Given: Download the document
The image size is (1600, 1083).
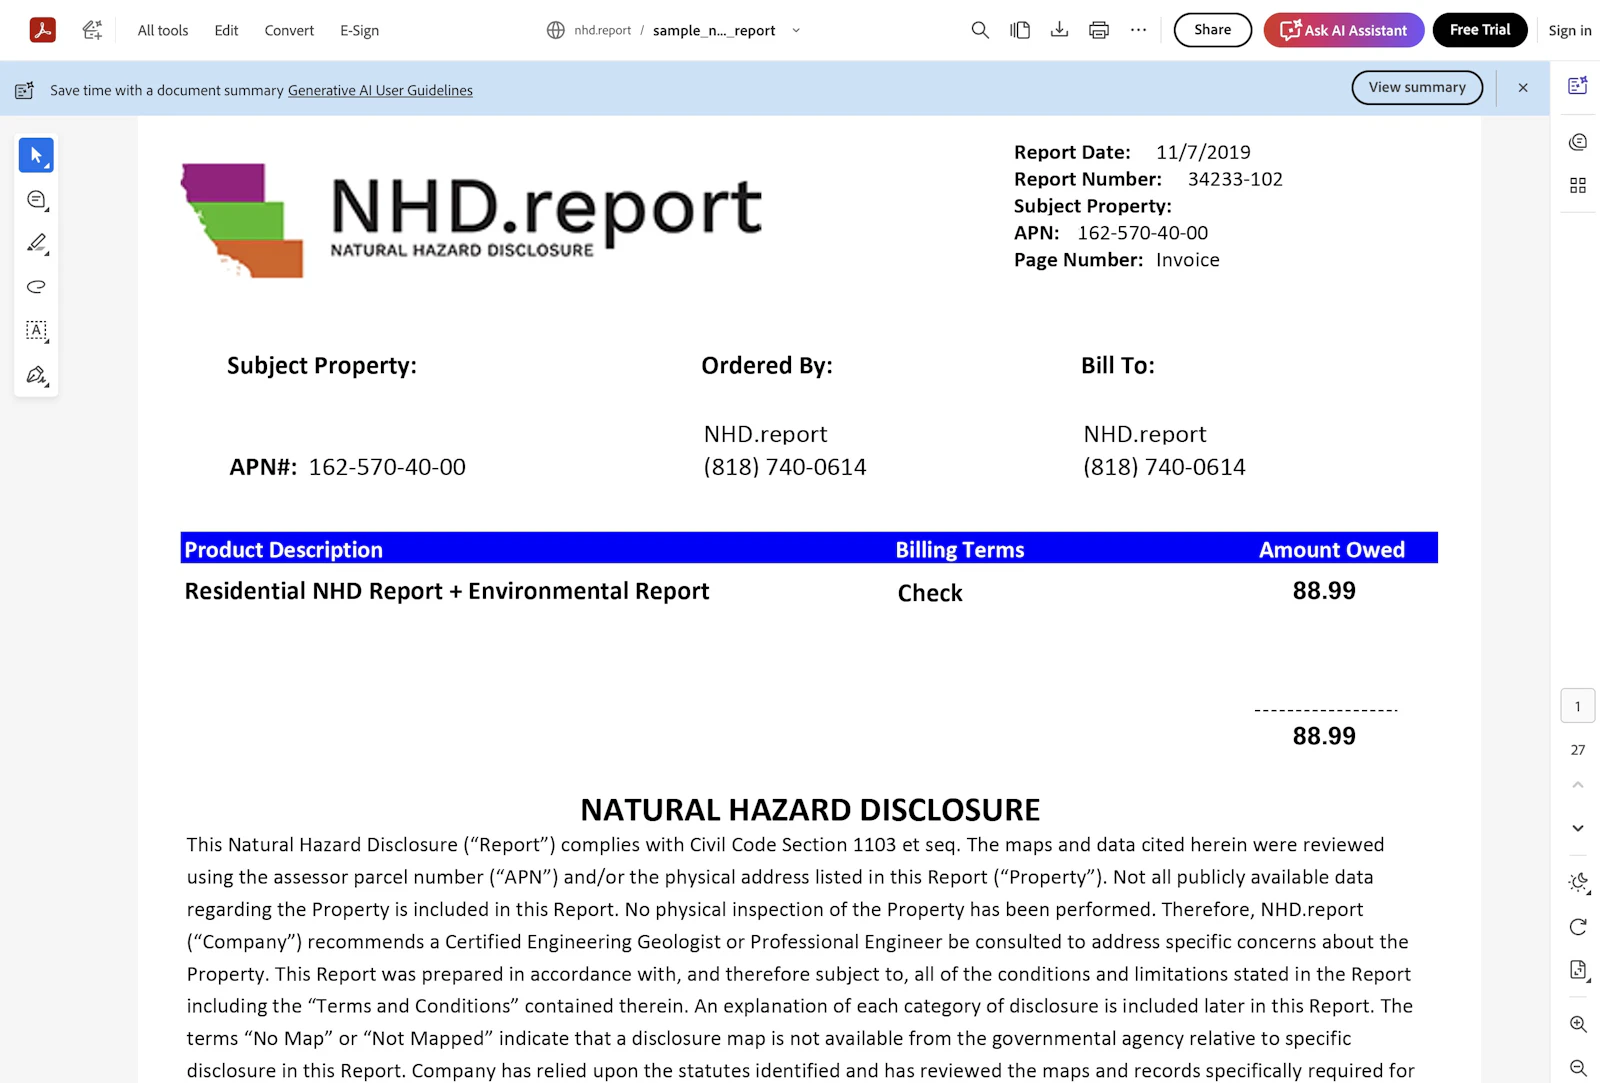Looking at the screenshot, I should pyautogui.click(x=1059, y=30).
